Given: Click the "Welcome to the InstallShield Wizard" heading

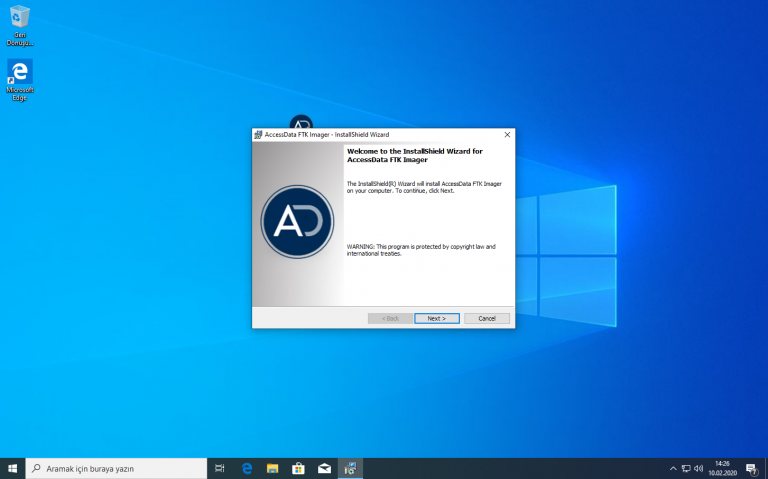Looking at the screenshot, I should click(415, 155).
